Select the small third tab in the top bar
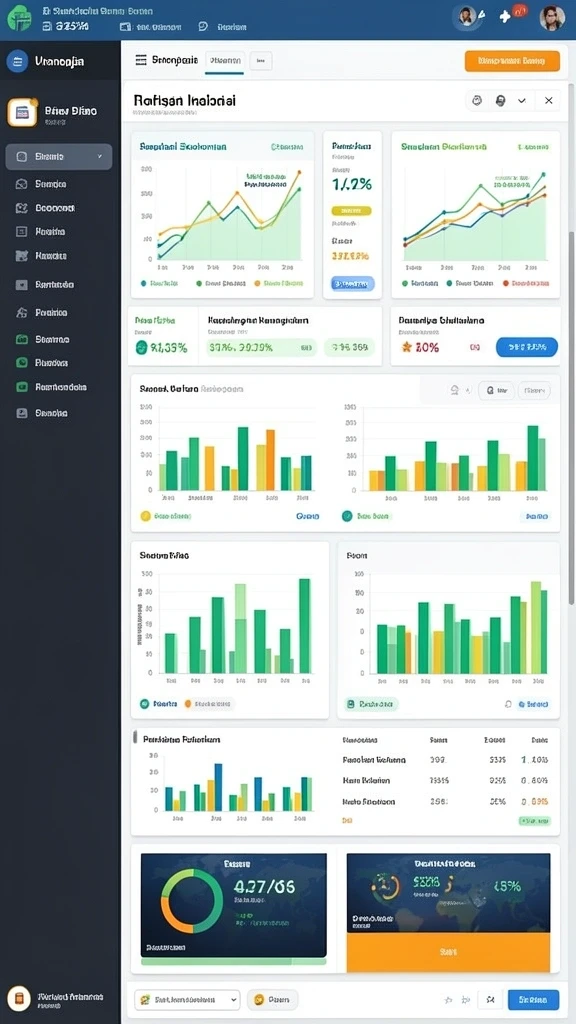The width and height of the screenshot is (576, 1024). pos(261,61)
